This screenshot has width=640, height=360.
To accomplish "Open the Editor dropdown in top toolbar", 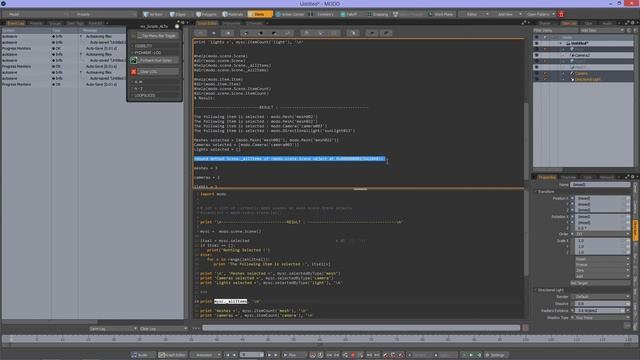I will point(475,14).
